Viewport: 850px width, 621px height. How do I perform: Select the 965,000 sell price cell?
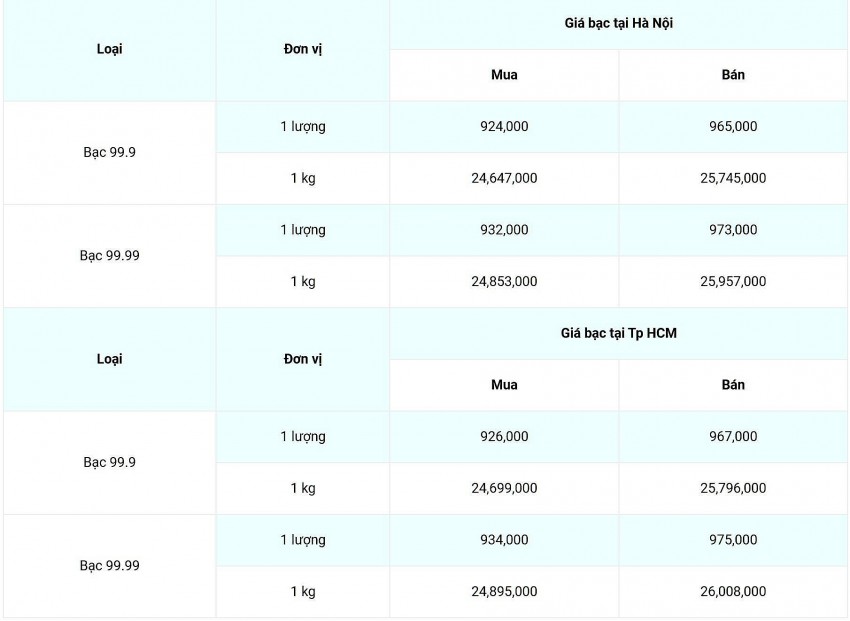tap(733, 127)
